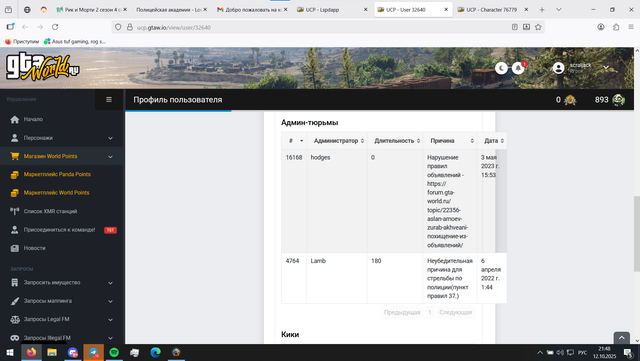Screen dimensions: 640x361
Task: Click scroll-to-top arrow button
Action: (x=621, y=338)
